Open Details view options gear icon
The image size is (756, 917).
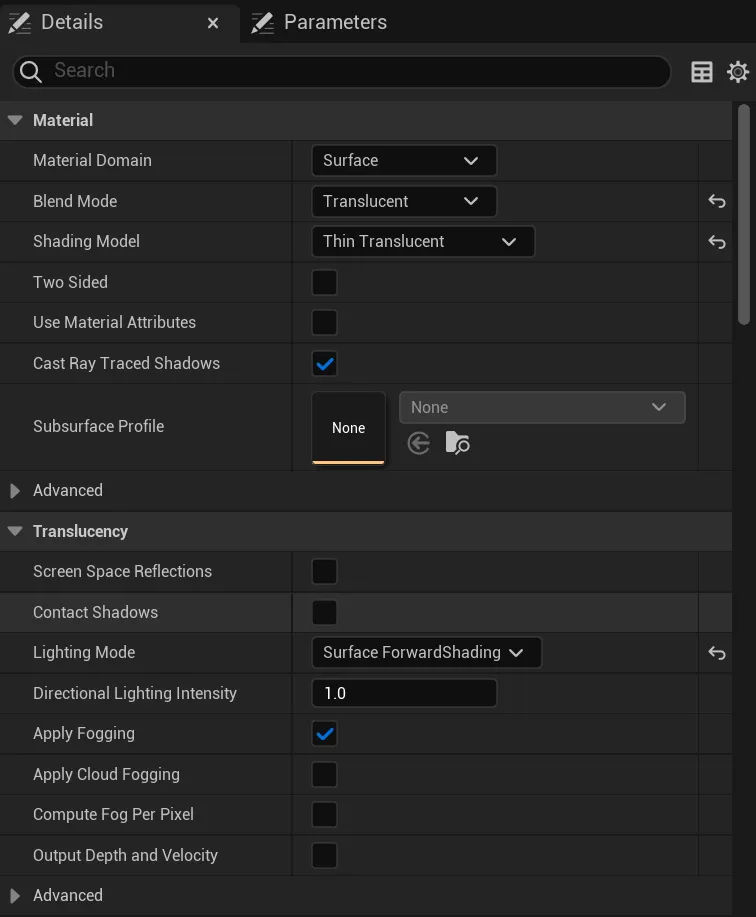click(738, 71)
